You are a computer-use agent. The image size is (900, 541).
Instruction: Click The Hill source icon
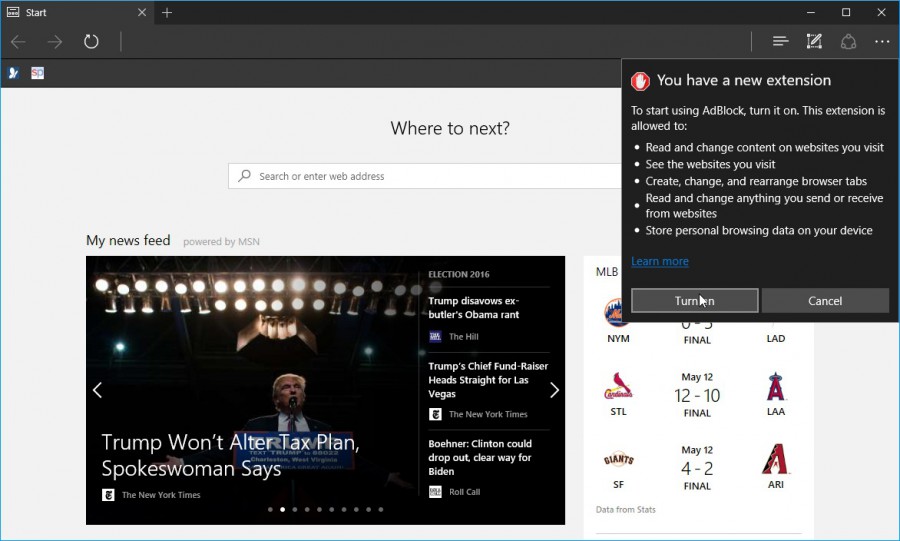coord(435,337)
